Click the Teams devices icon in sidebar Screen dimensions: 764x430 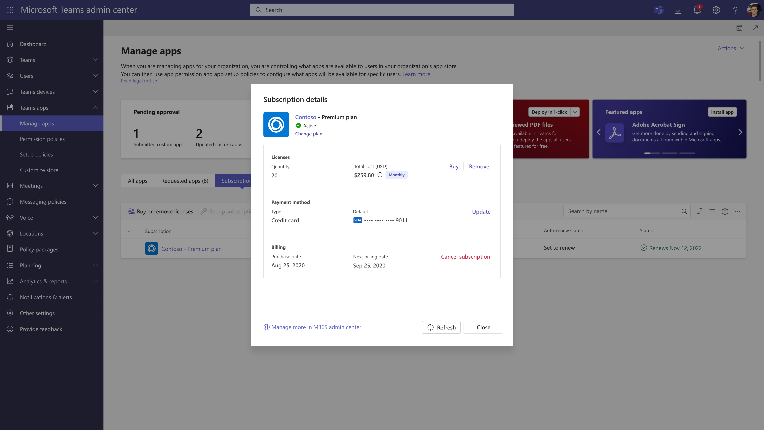point(10,92)
